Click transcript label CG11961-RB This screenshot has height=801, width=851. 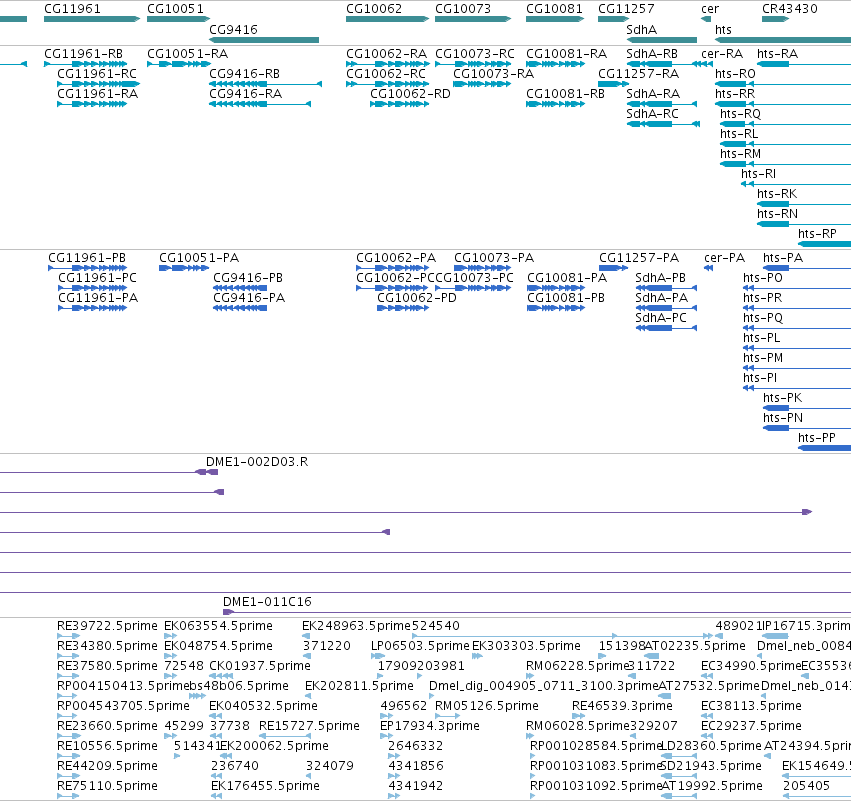84,54
